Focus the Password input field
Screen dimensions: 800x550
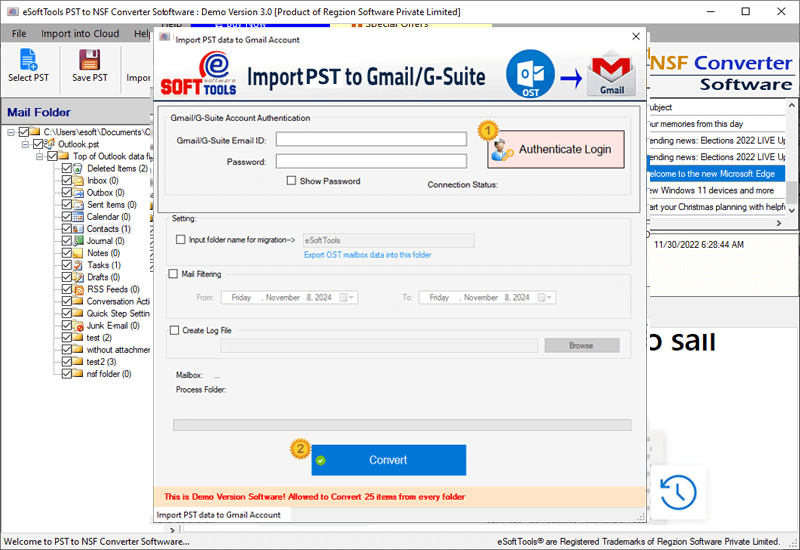(371, 161)
